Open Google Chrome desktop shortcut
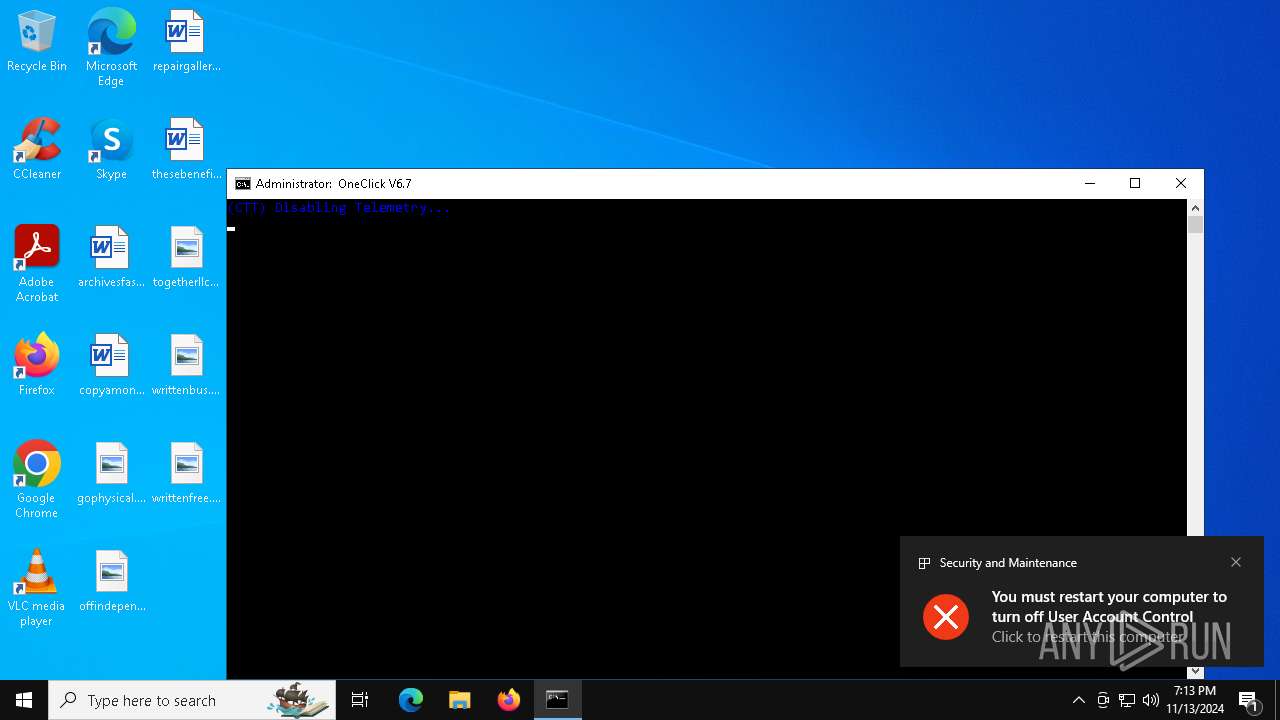This screenshot has width=1280, height=720. point(37,481)
